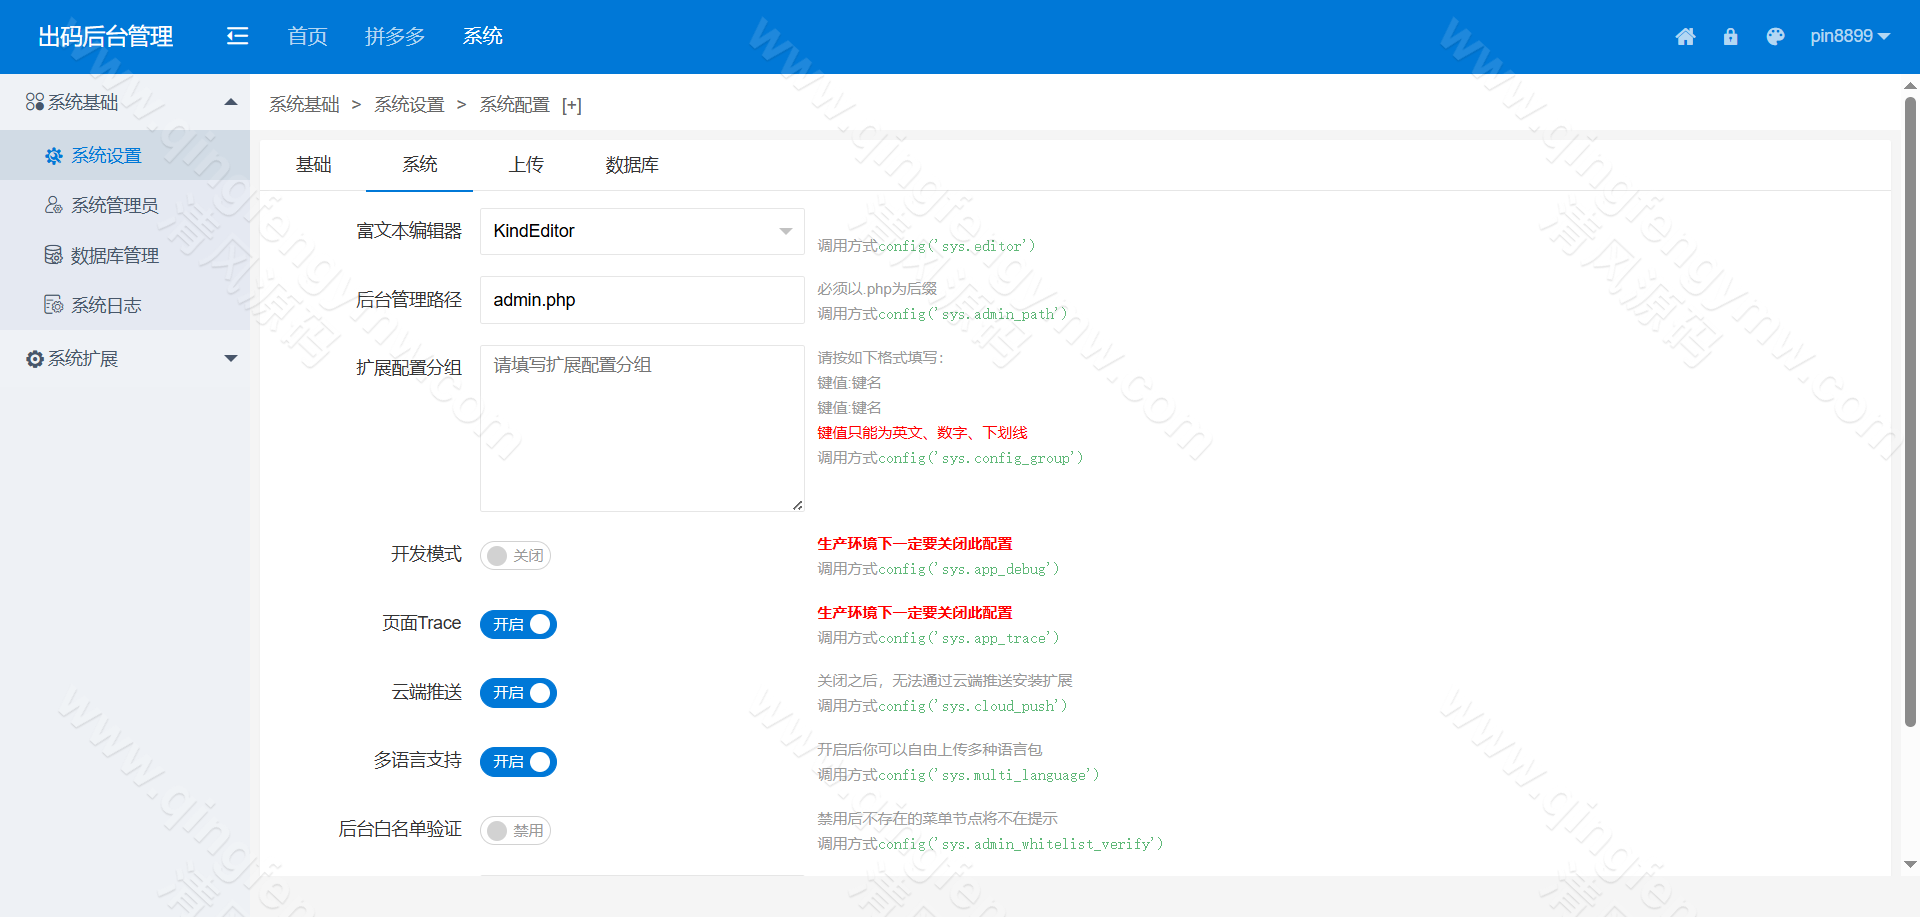Open the pin8899 user dropdown

point(1850,36)
